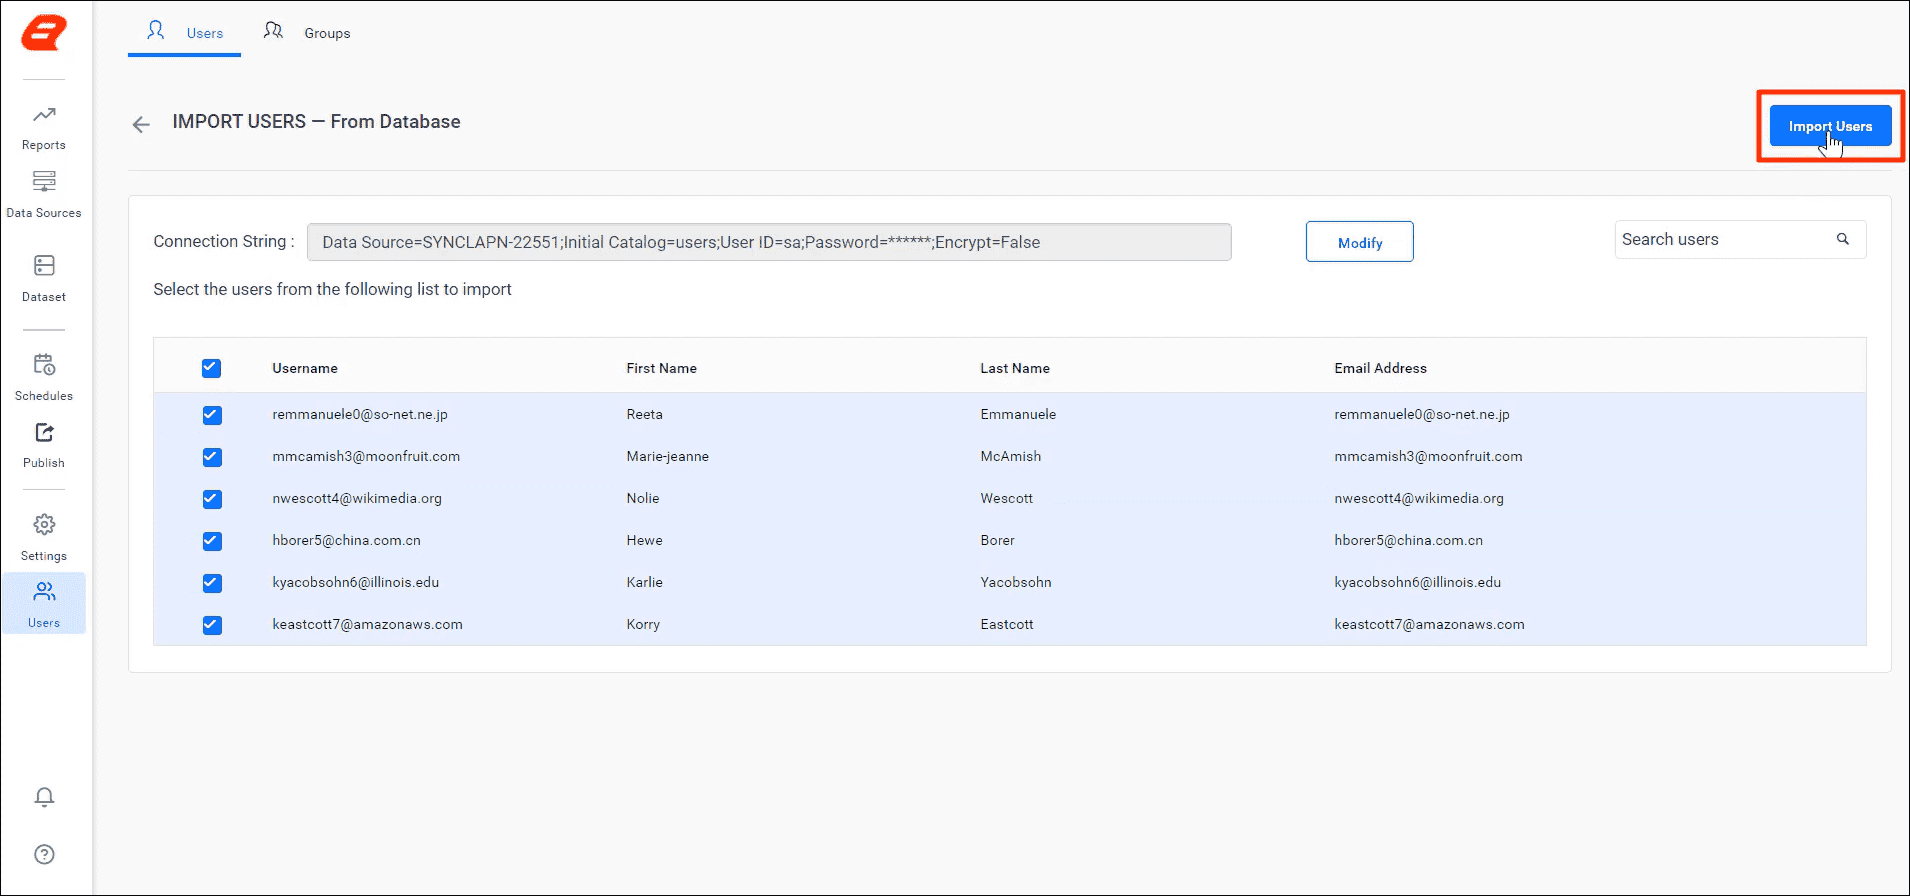Viewport: 1910px width, 896px height.
Task: Click the search magnifier icon
Action: pos(1843,239)
